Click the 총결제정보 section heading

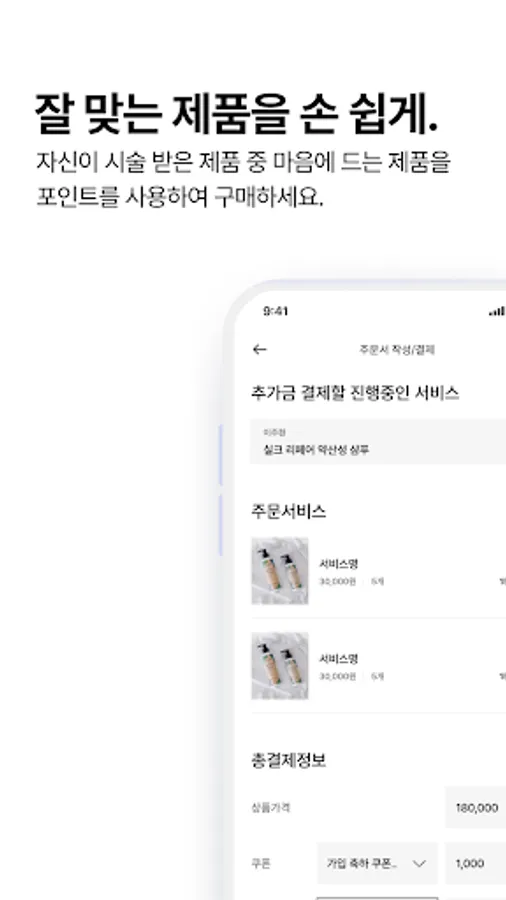pos(289,761)
